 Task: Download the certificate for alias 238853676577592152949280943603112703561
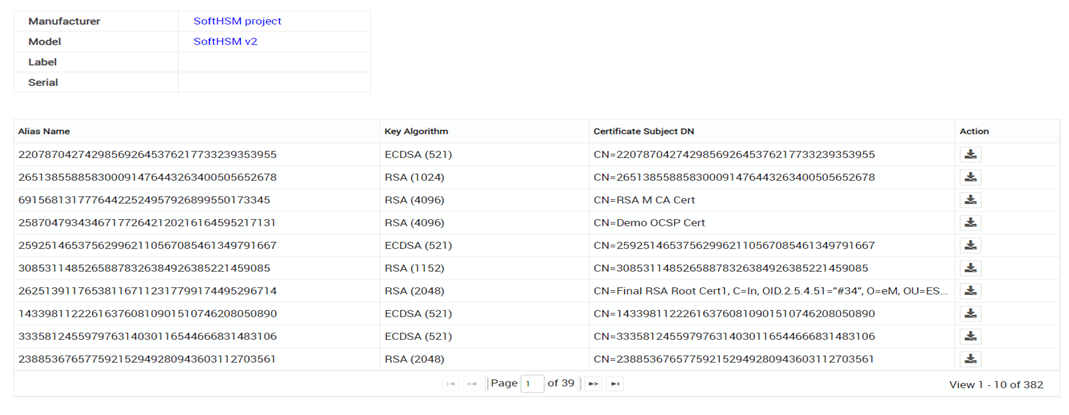(x=970, y=359)
